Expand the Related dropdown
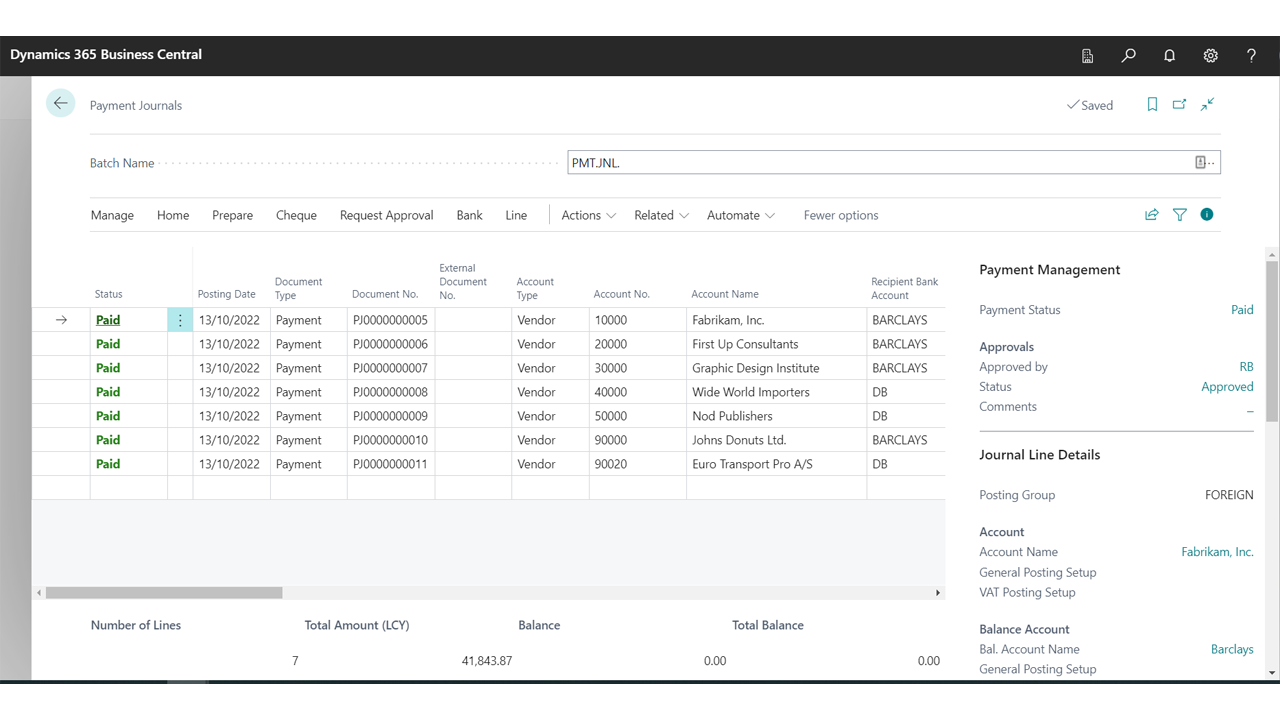 (x=662, y=215)
